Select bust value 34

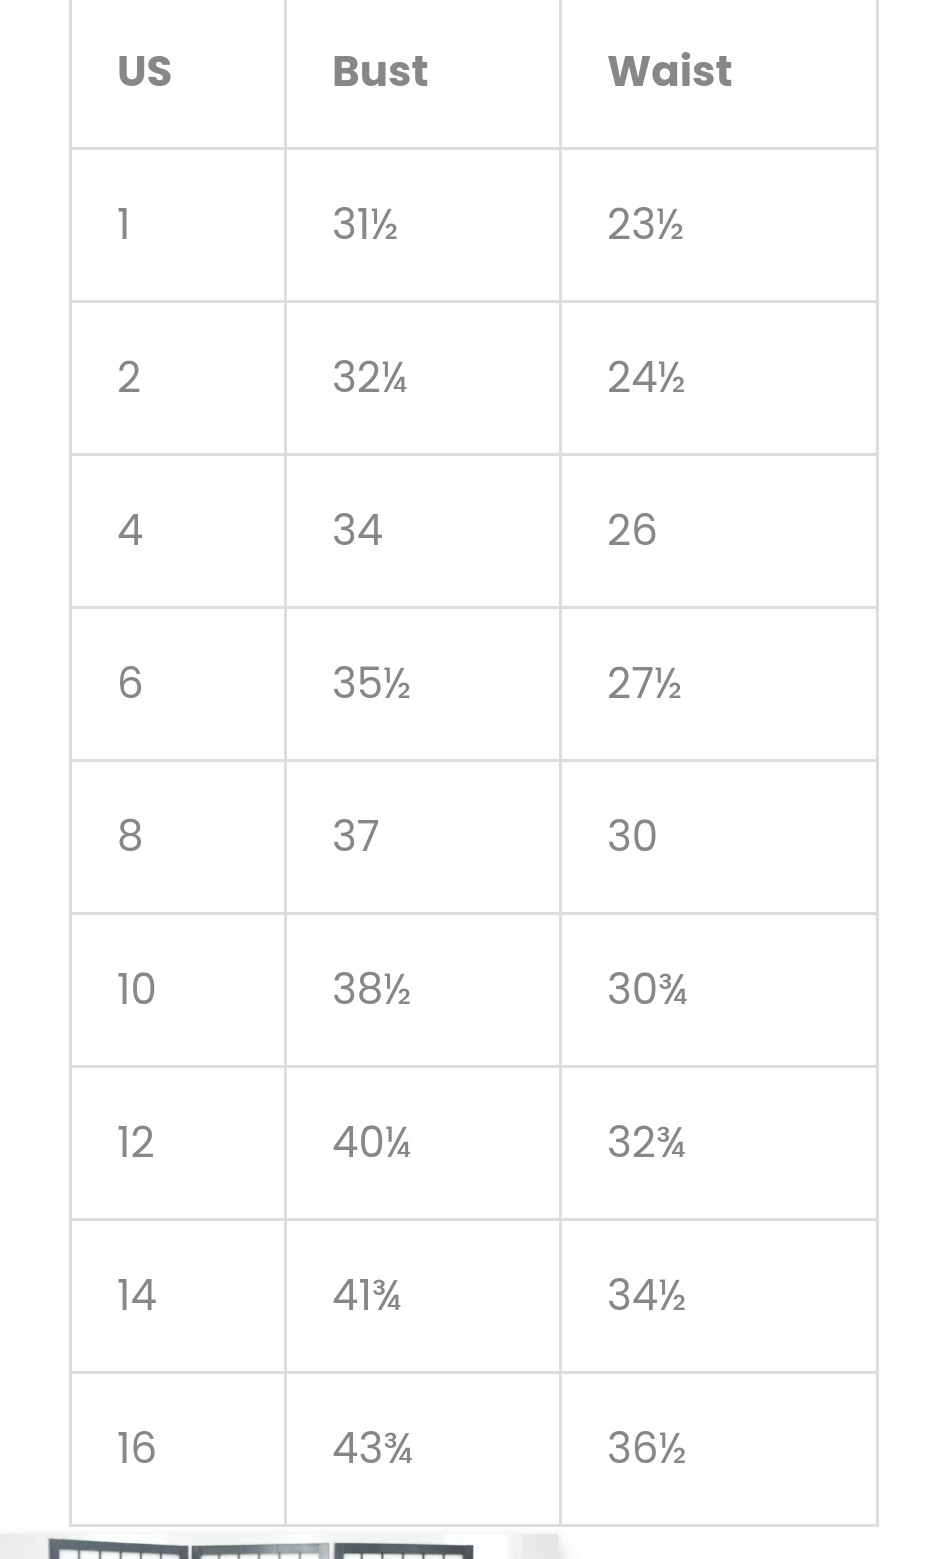coord(357,530)
